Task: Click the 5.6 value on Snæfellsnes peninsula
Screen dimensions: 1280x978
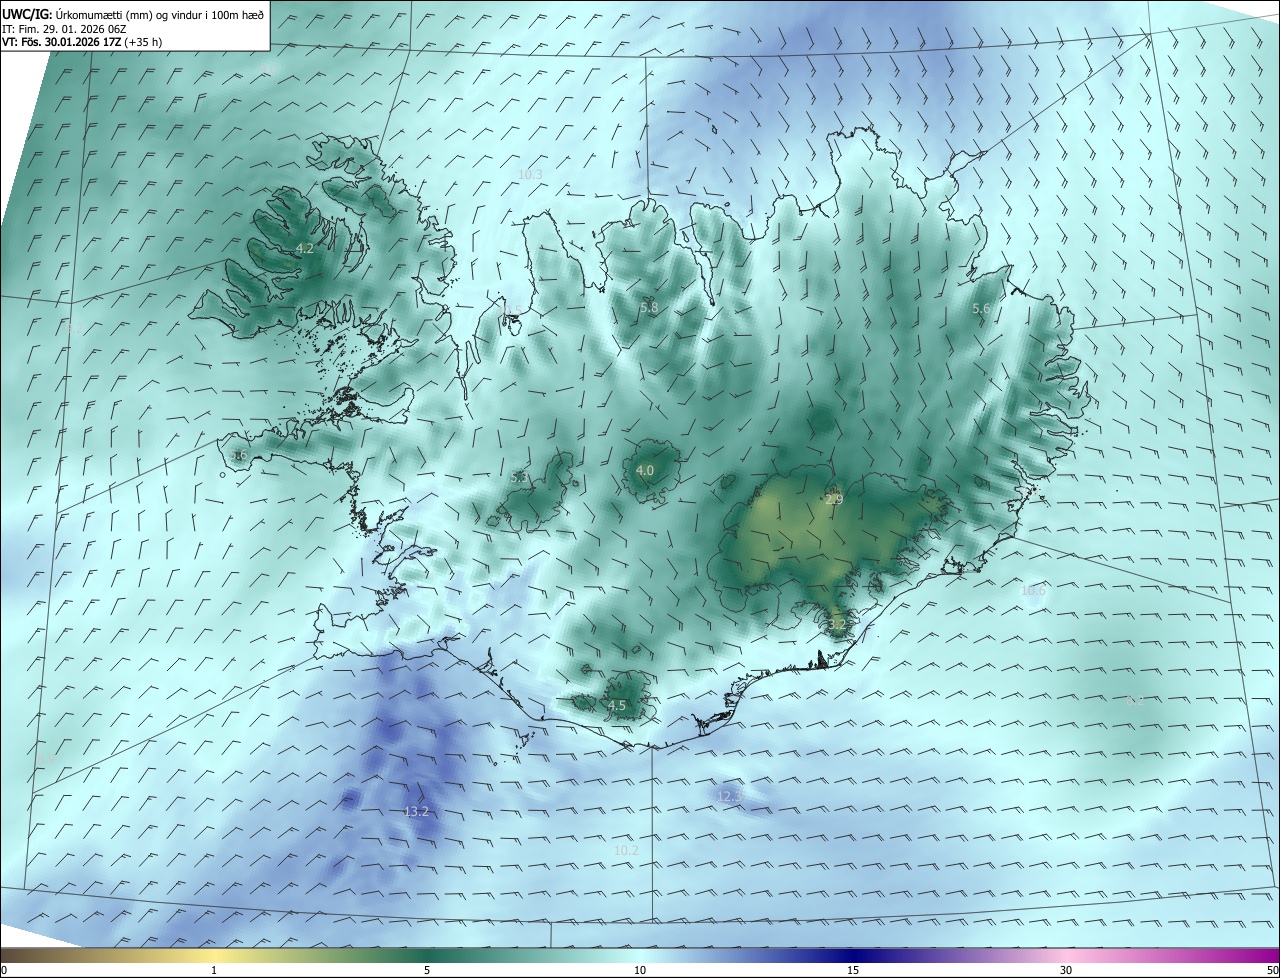Action: coord(238,456)
